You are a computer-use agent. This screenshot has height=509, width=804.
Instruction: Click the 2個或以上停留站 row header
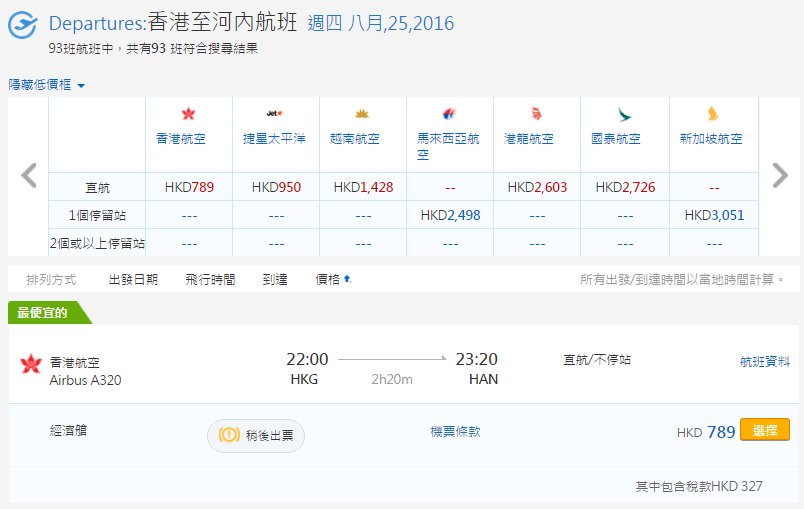pyautogui.click(x=97, y=243)
